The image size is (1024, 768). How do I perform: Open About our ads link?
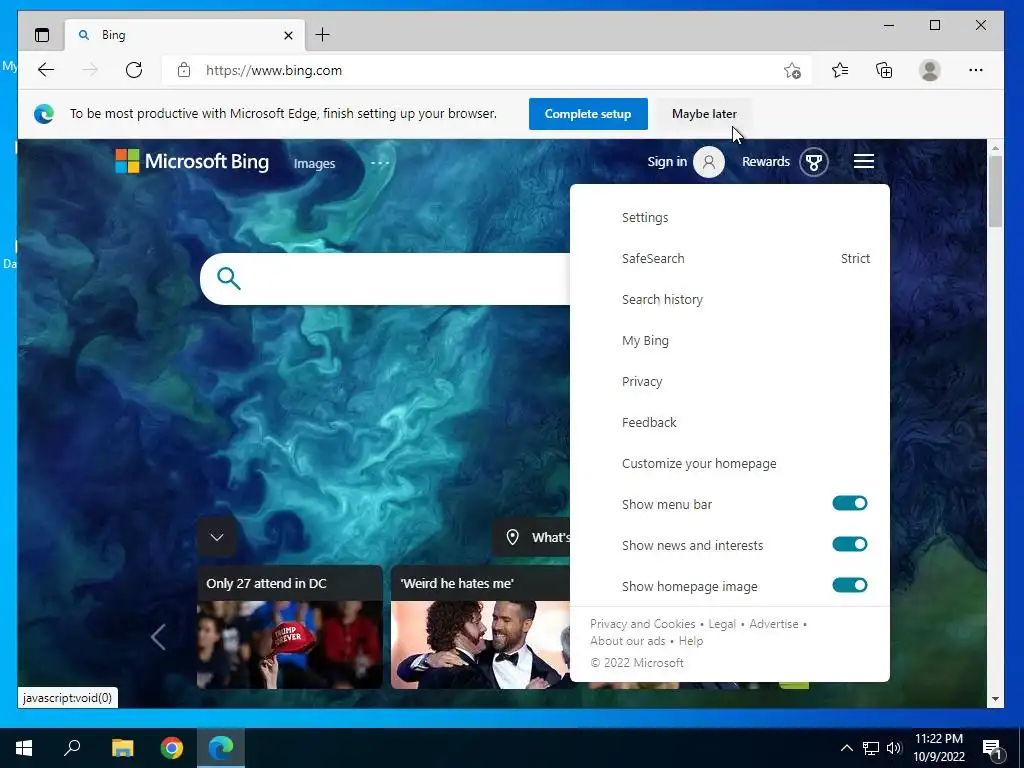tap(628, 641)
